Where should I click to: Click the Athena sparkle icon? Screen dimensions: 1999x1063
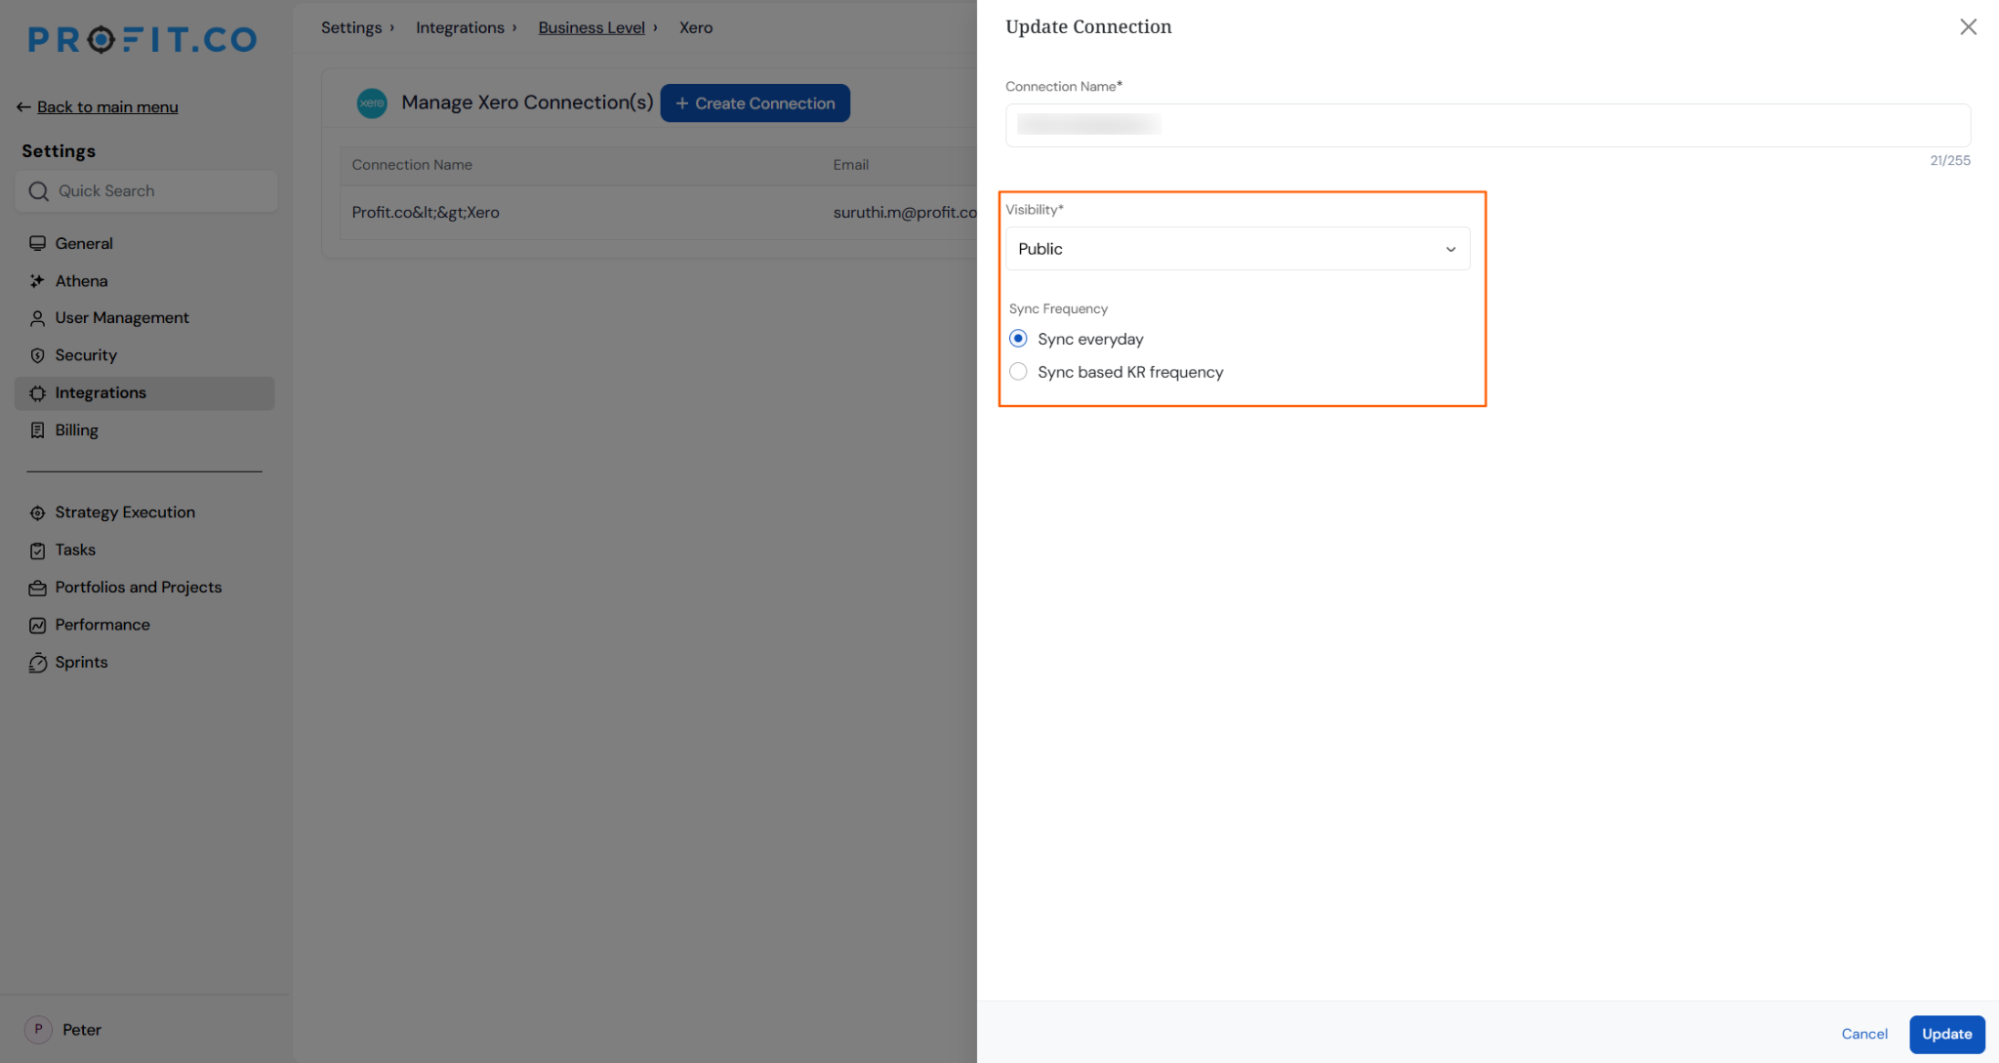[x=37, y=281]
